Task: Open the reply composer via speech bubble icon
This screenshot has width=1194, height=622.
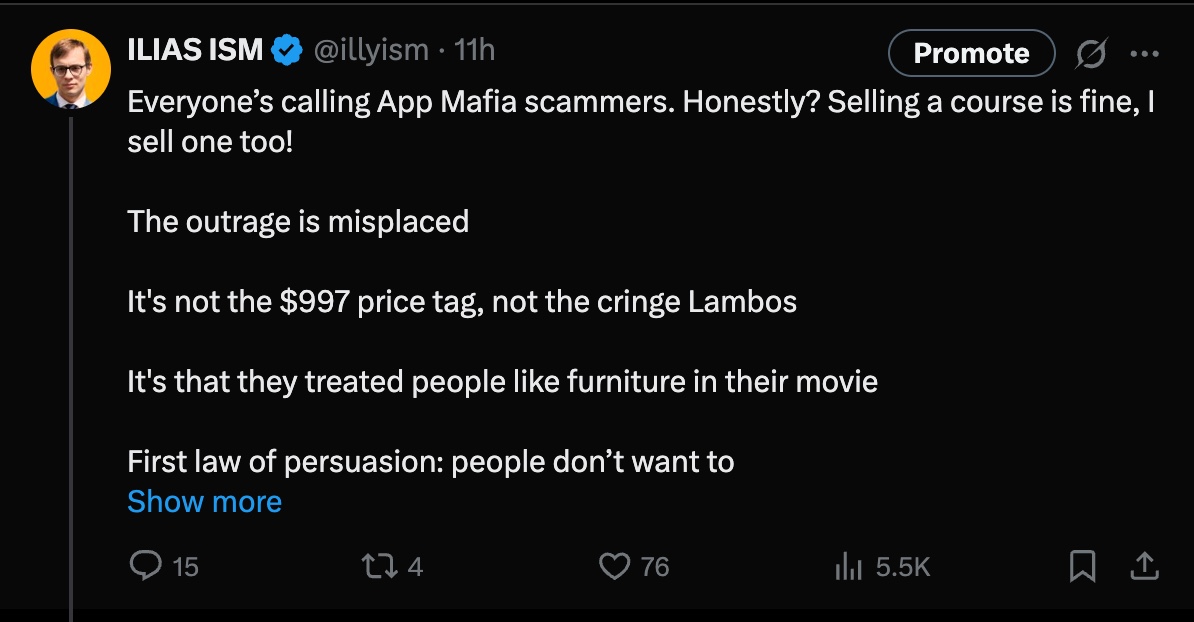Action: pos(145,566)
